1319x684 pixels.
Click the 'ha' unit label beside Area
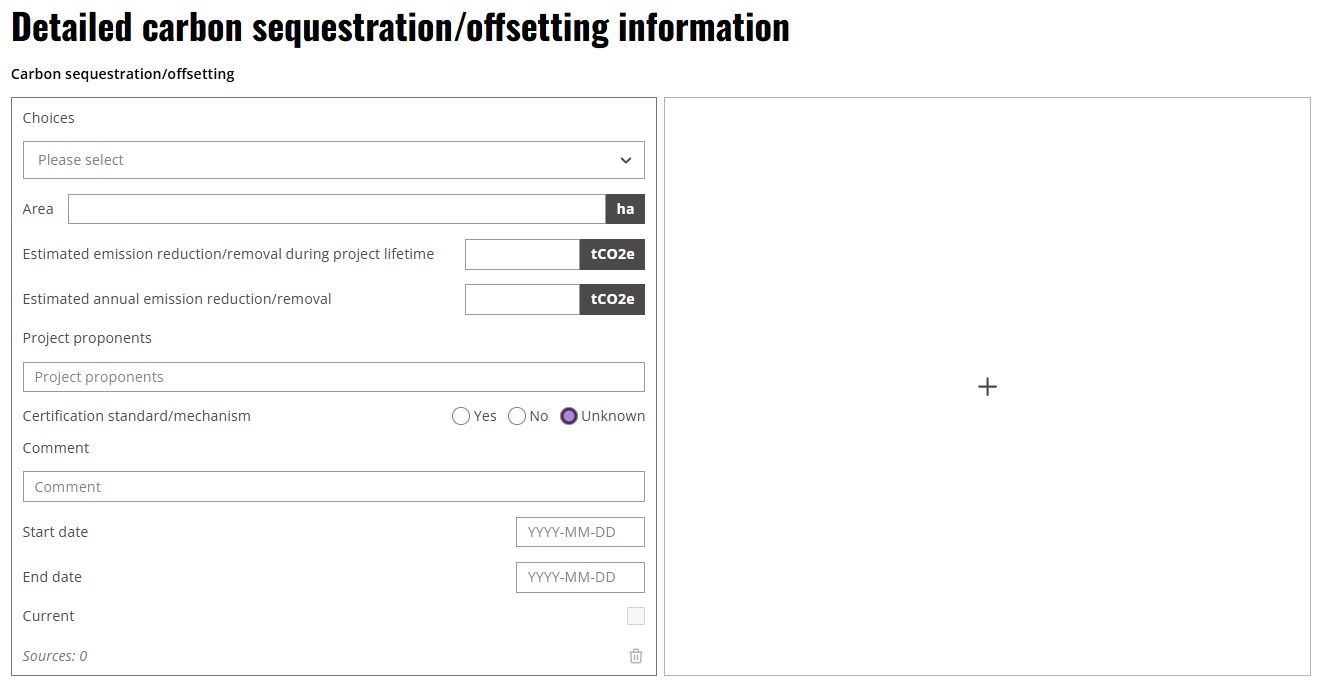pyautogui.click(x=625, y=209)
